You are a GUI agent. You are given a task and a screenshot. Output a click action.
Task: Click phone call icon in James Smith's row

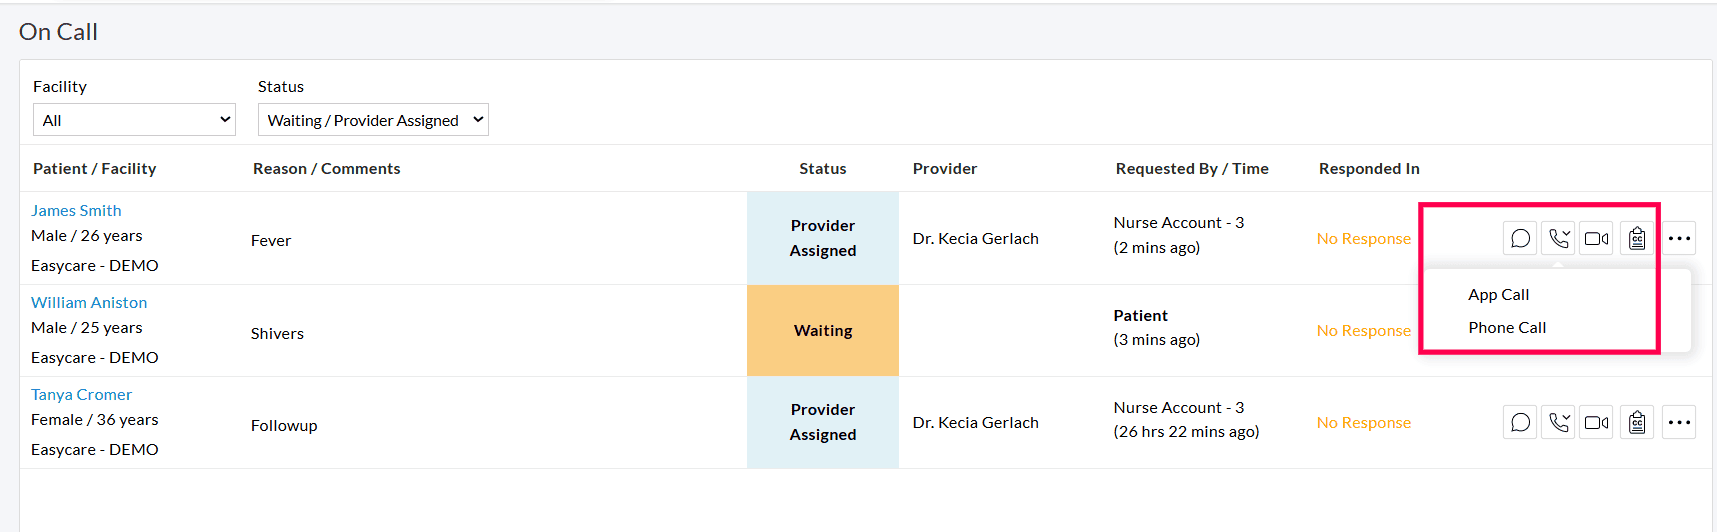tap(1558, 238)
